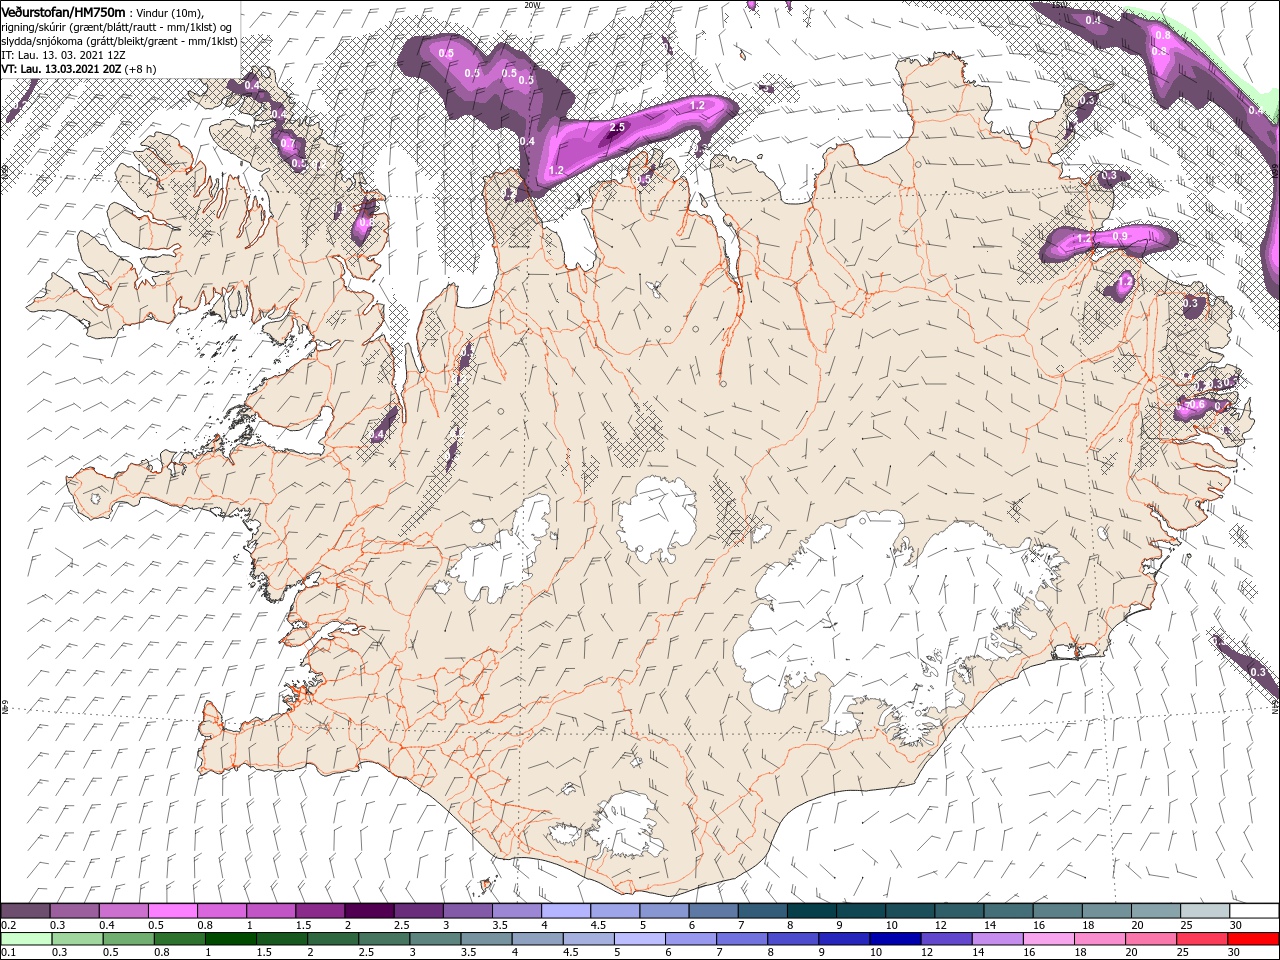
Task: Select snow legend swatch for 18–20 mm
Action: point(1108,911)
